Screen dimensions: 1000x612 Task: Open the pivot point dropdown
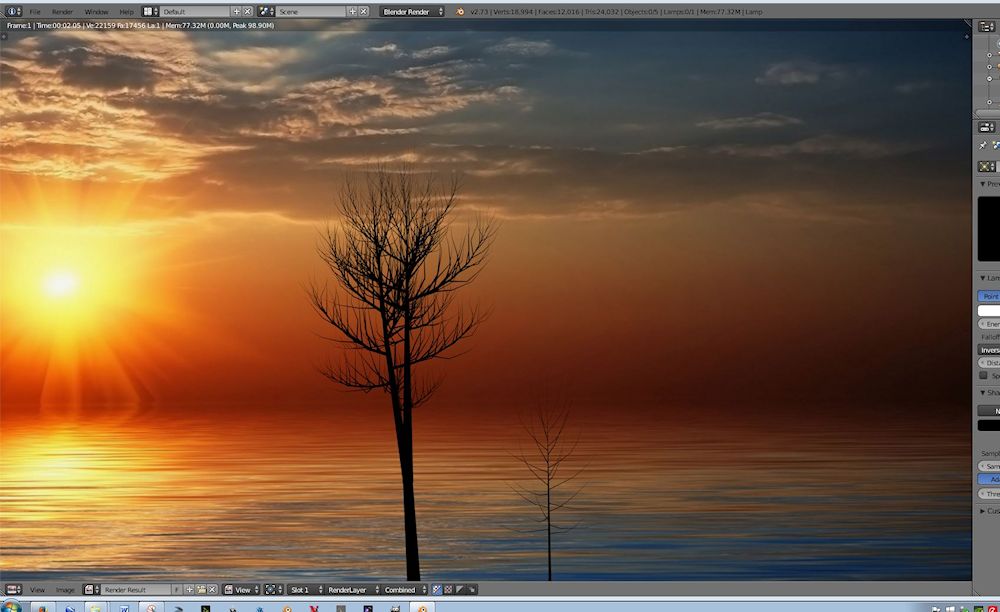[x=274, y=590]
